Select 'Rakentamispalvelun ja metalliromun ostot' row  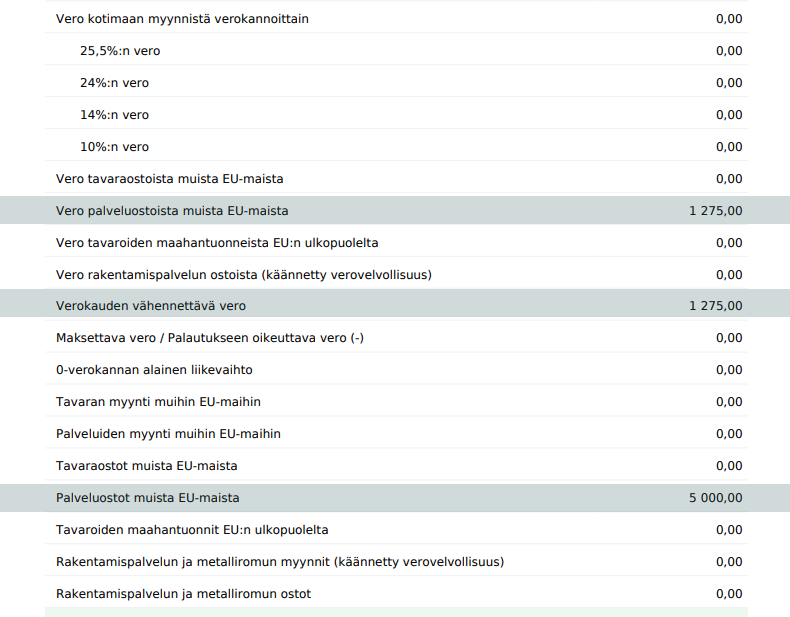pos(183,594)
